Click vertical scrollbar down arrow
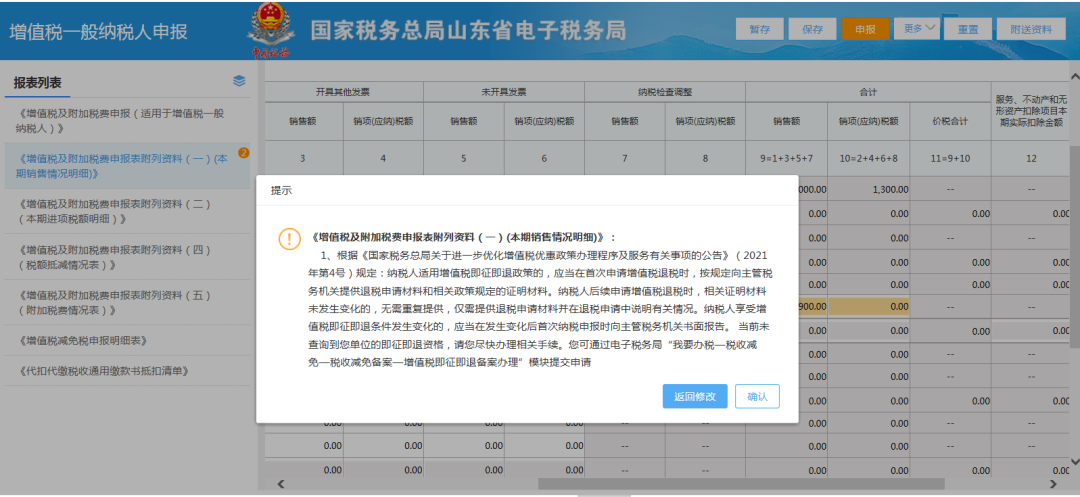Viewport: 1080px width, 497px height. click(1074, 461)
